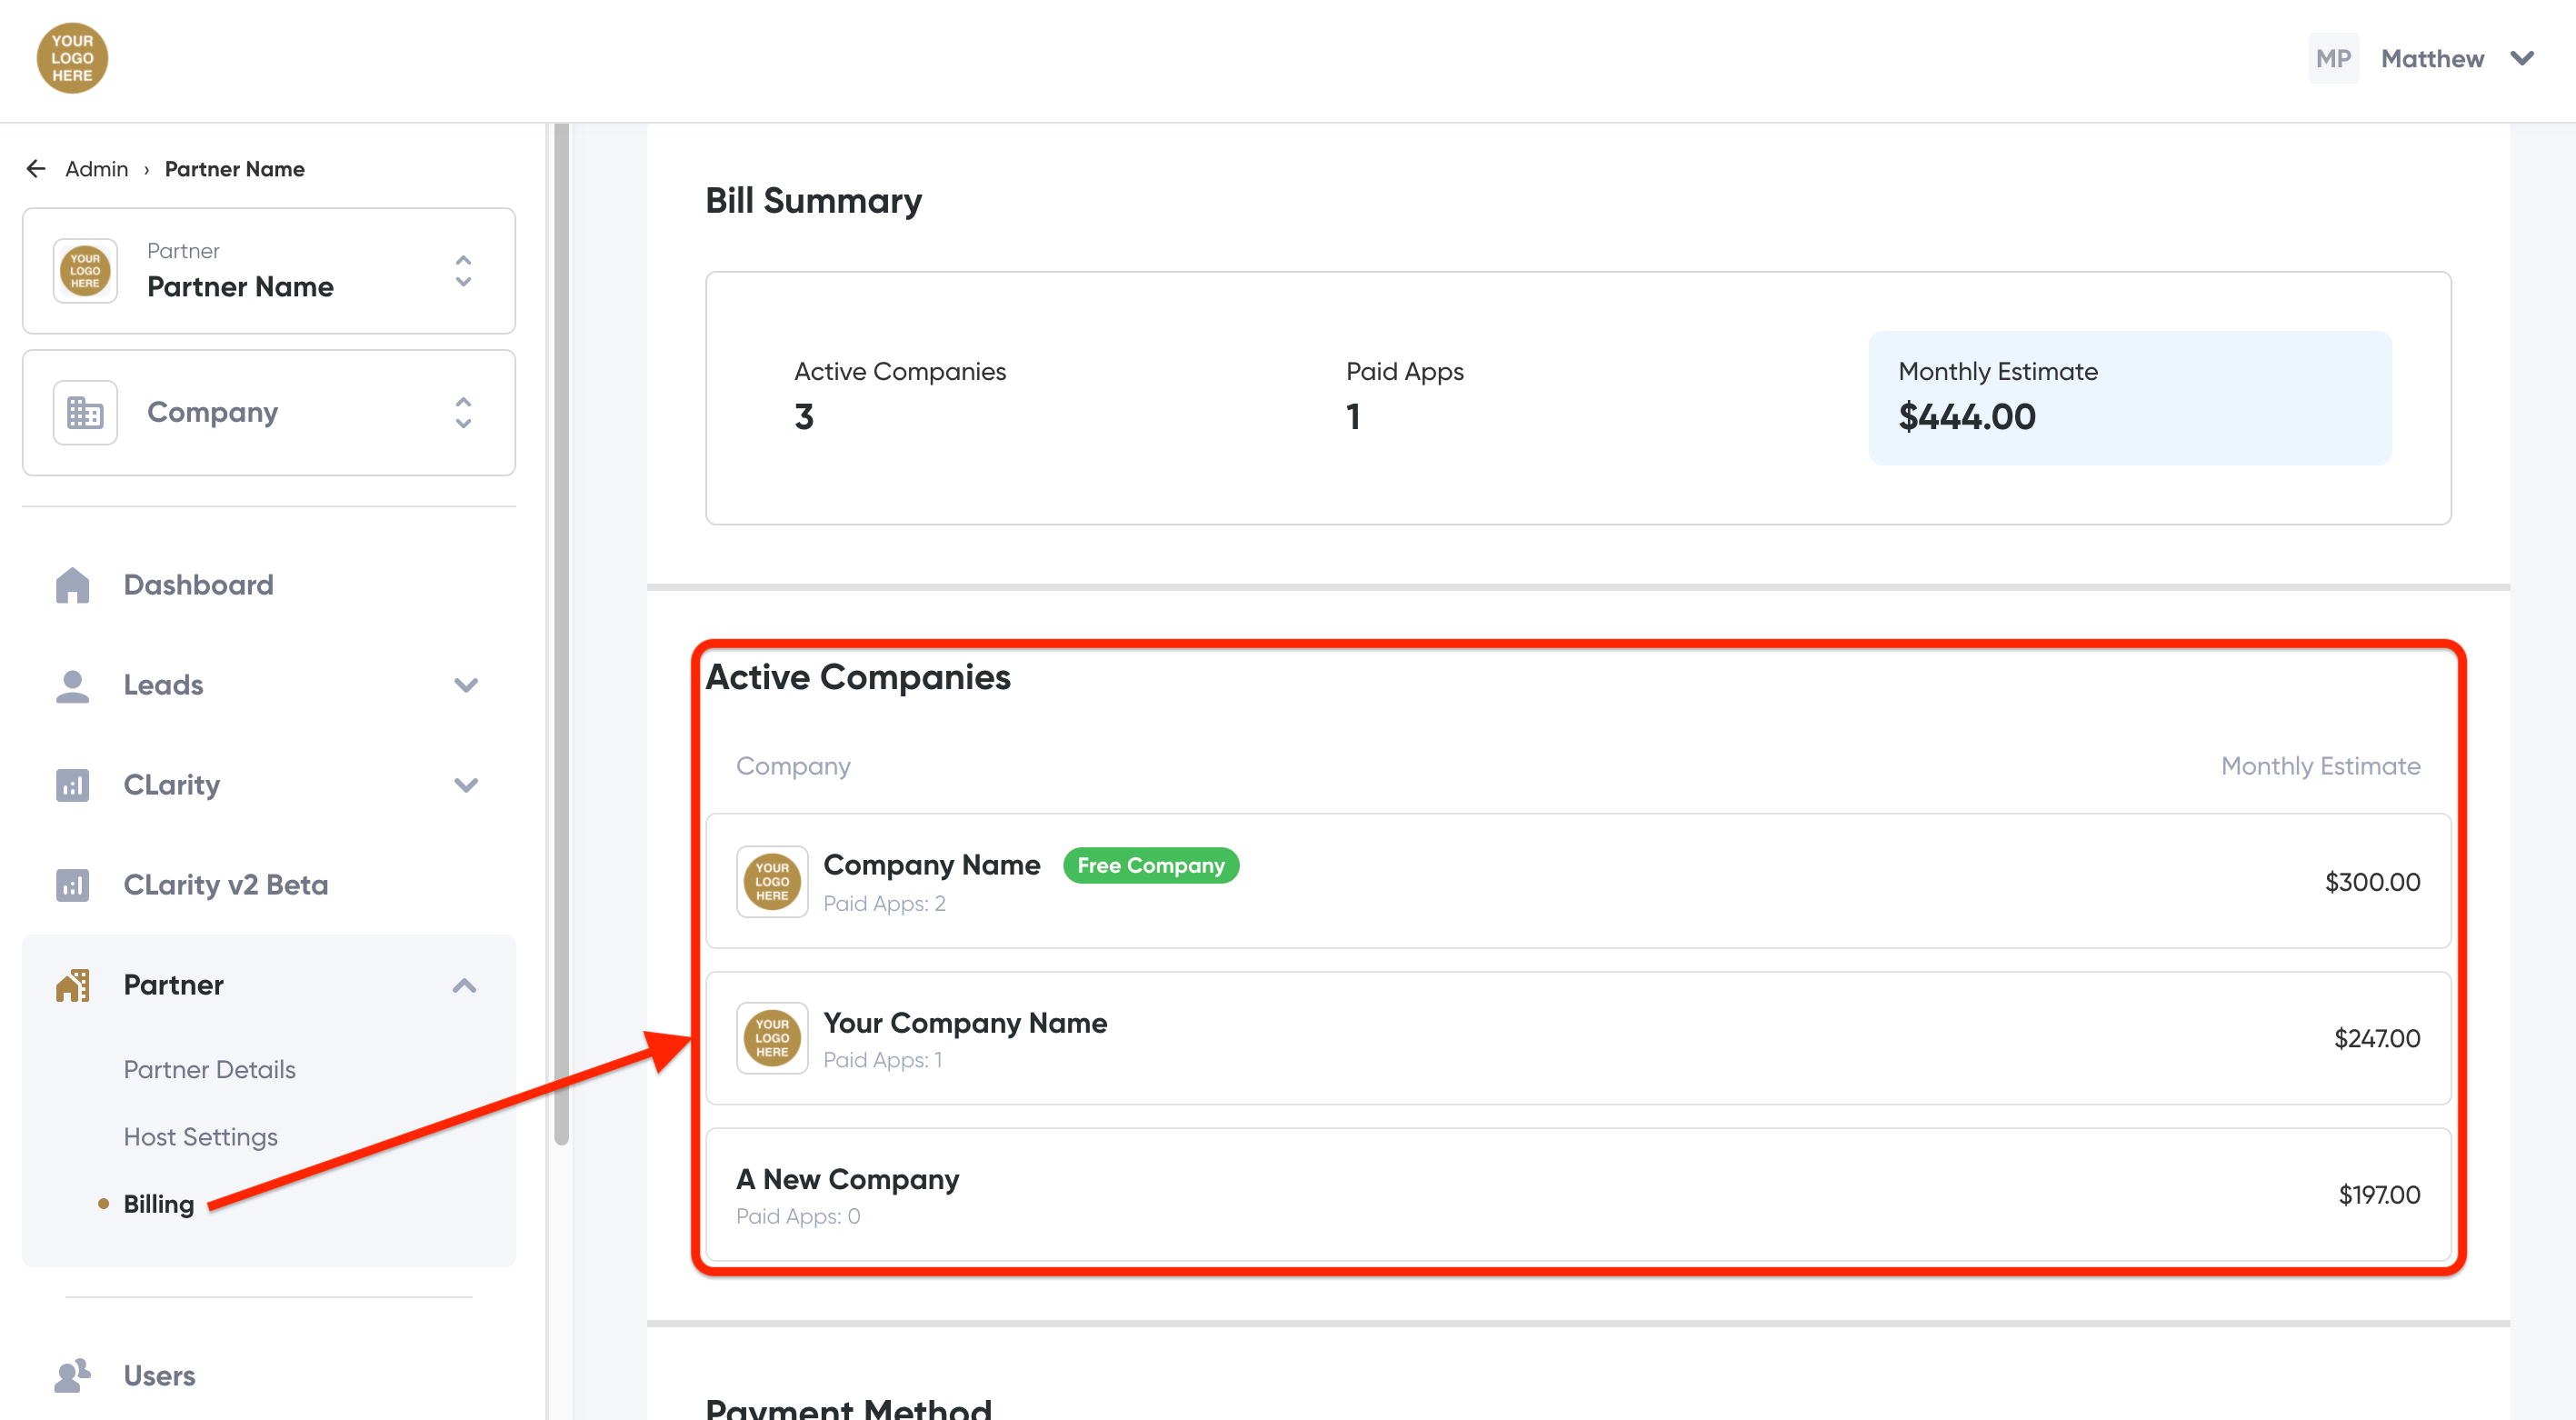Click the sidebar vertical scrollbar
2576x1420 pixels.
point(561,630)
